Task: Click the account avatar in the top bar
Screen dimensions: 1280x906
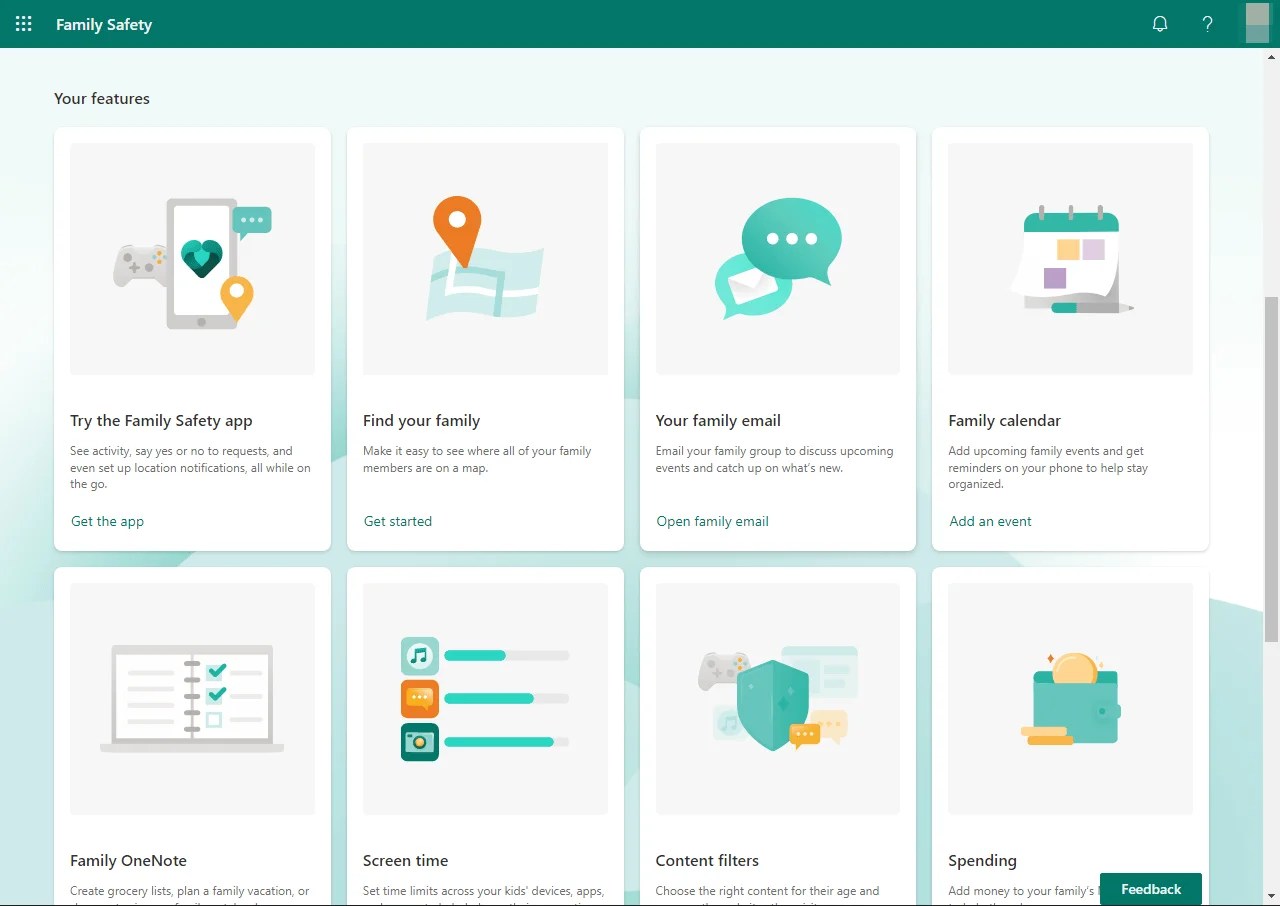Action: (1256, 23)
